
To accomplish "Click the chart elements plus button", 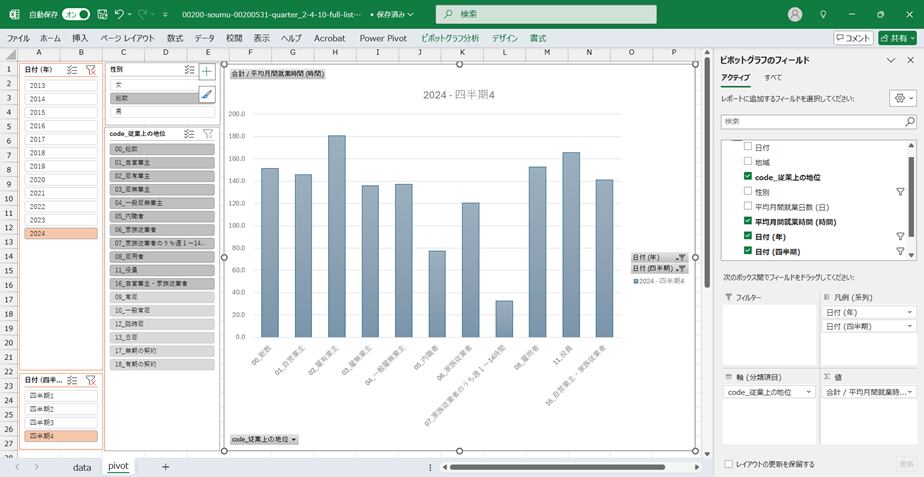I will click(x=206, y=71).
